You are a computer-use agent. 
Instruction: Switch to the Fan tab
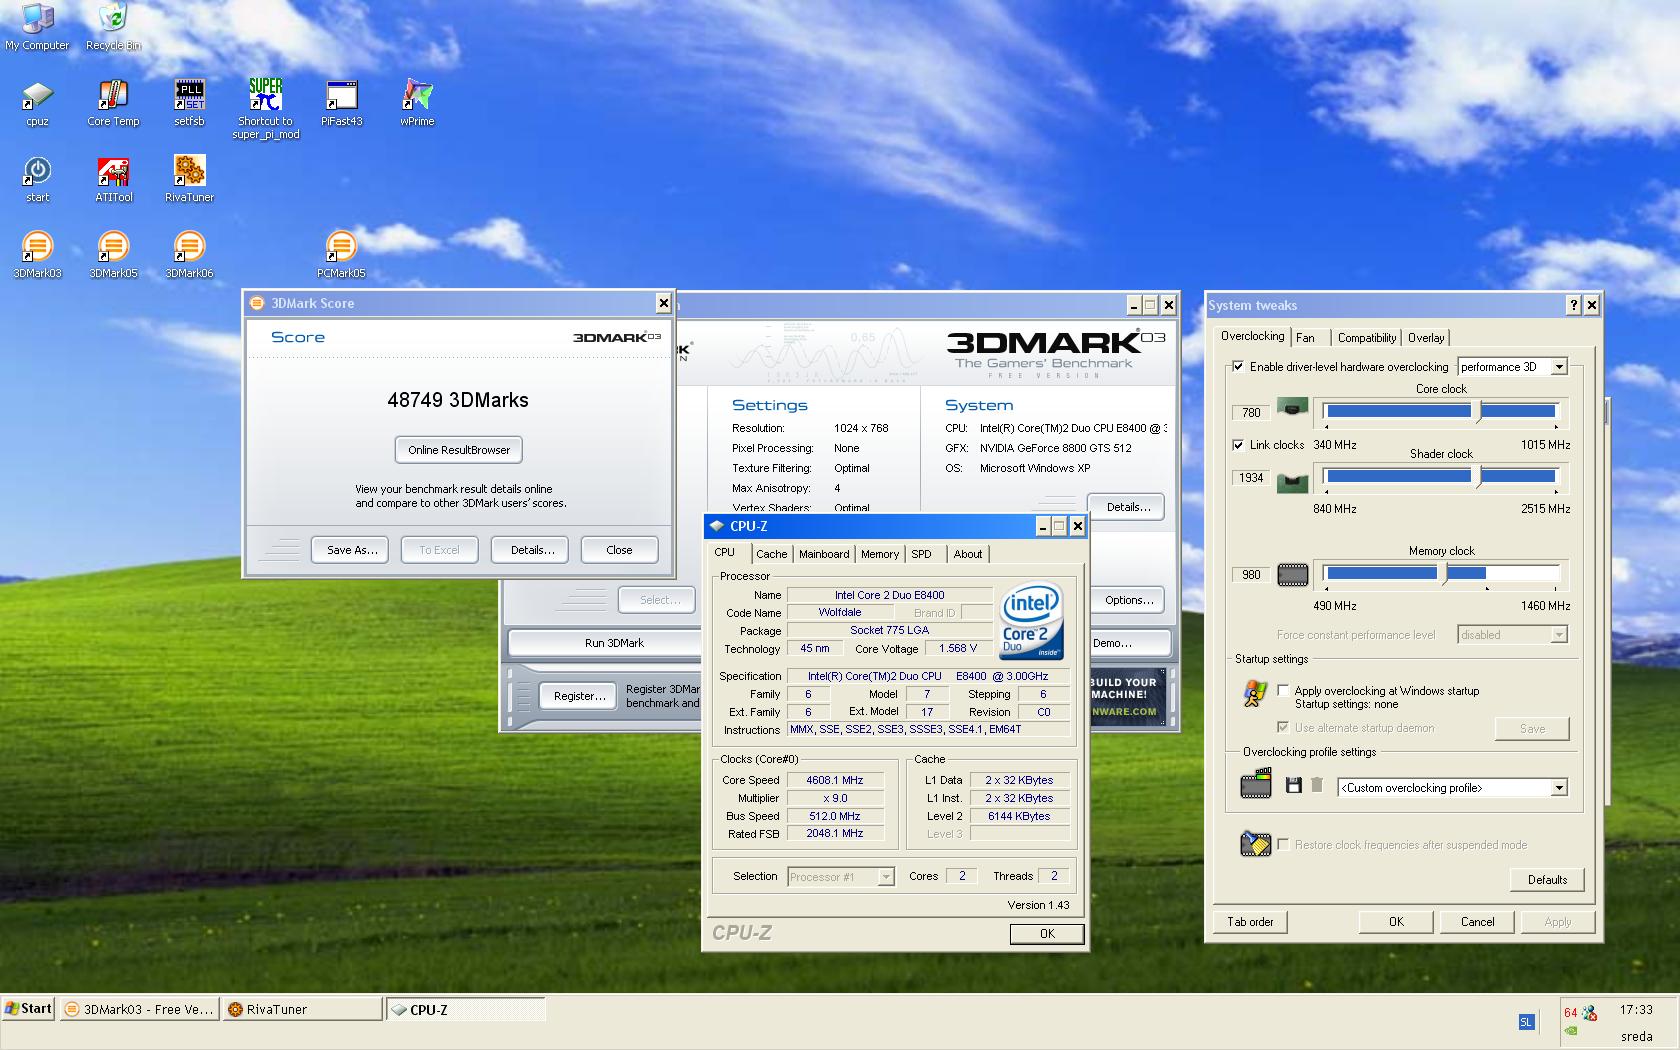pyautogui.click(x=1306, y=338)
